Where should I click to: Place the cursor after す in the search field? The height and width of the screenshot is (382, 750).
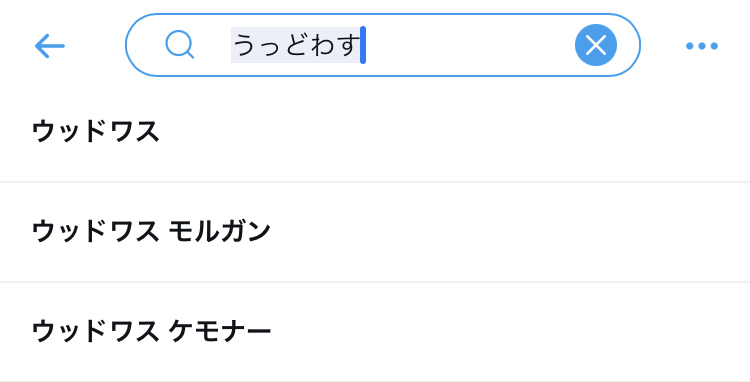click(x=363, y=45)
